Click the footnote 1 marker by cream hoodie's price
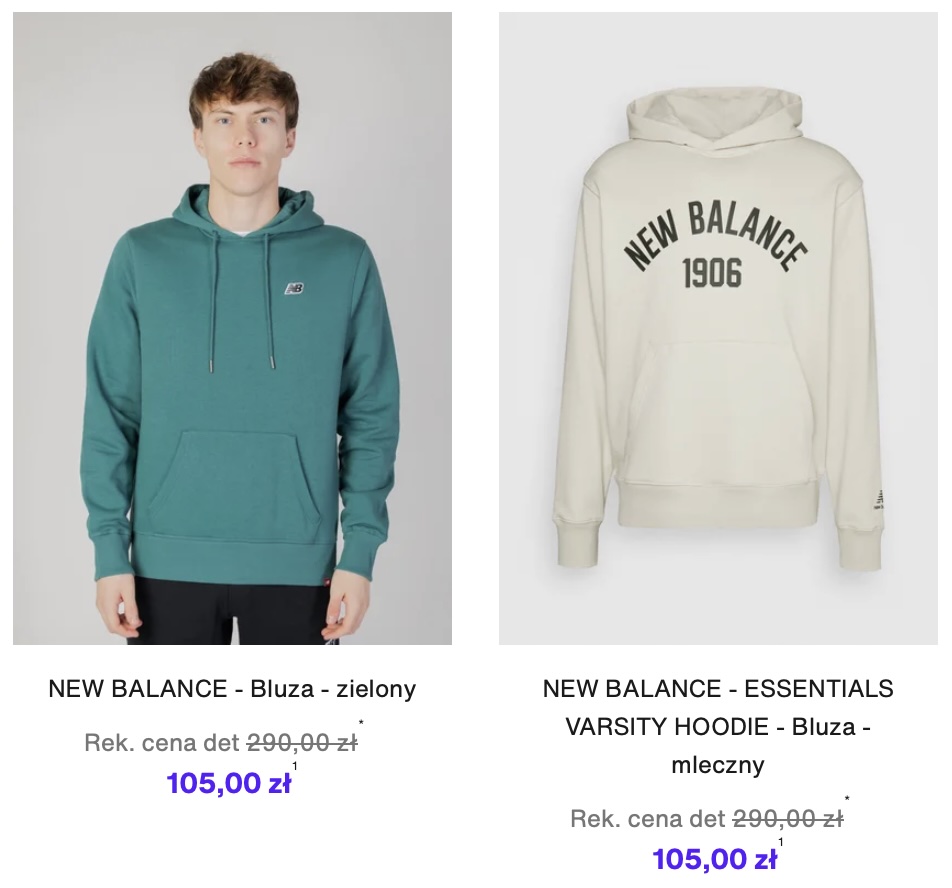952x888 pixels. click(x=781, y=842)
